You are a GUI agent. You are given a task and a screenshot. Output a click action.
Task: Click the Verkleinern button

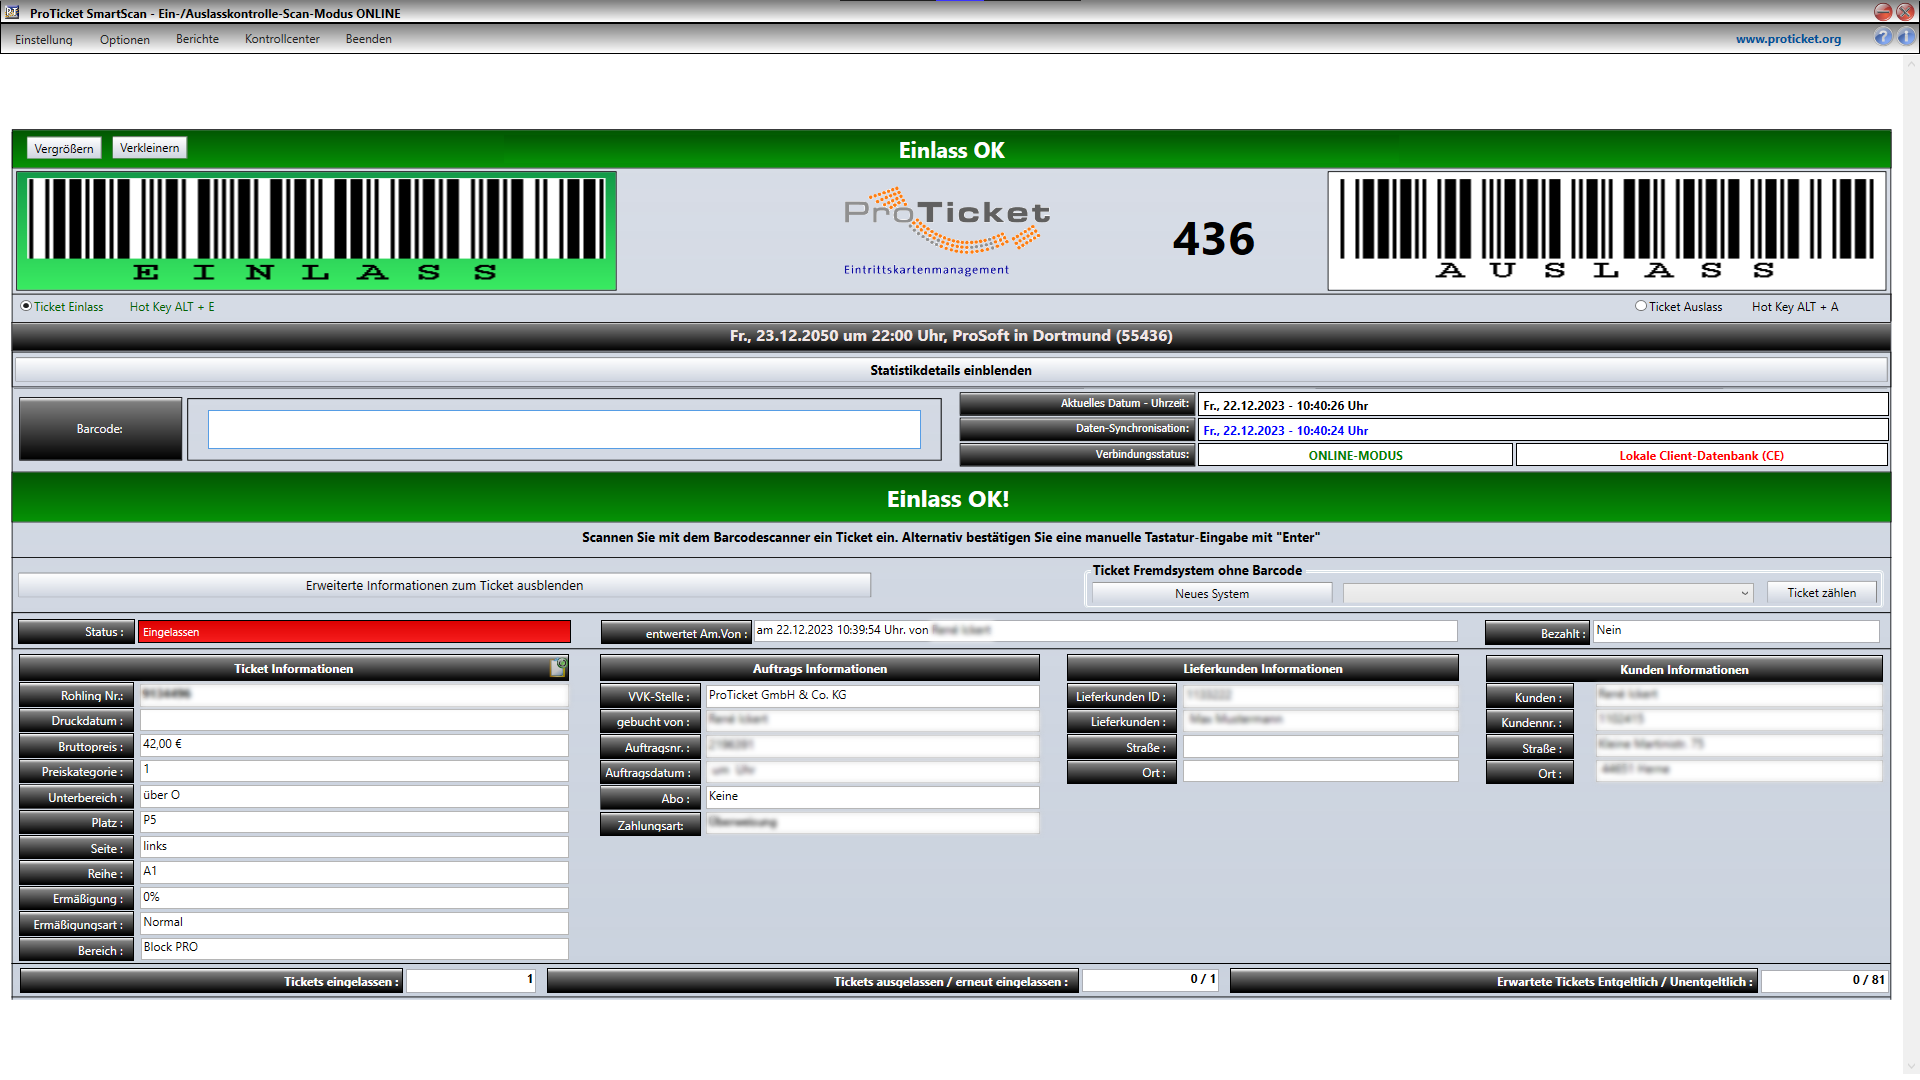pyautogui.click(x=150, y=147)
